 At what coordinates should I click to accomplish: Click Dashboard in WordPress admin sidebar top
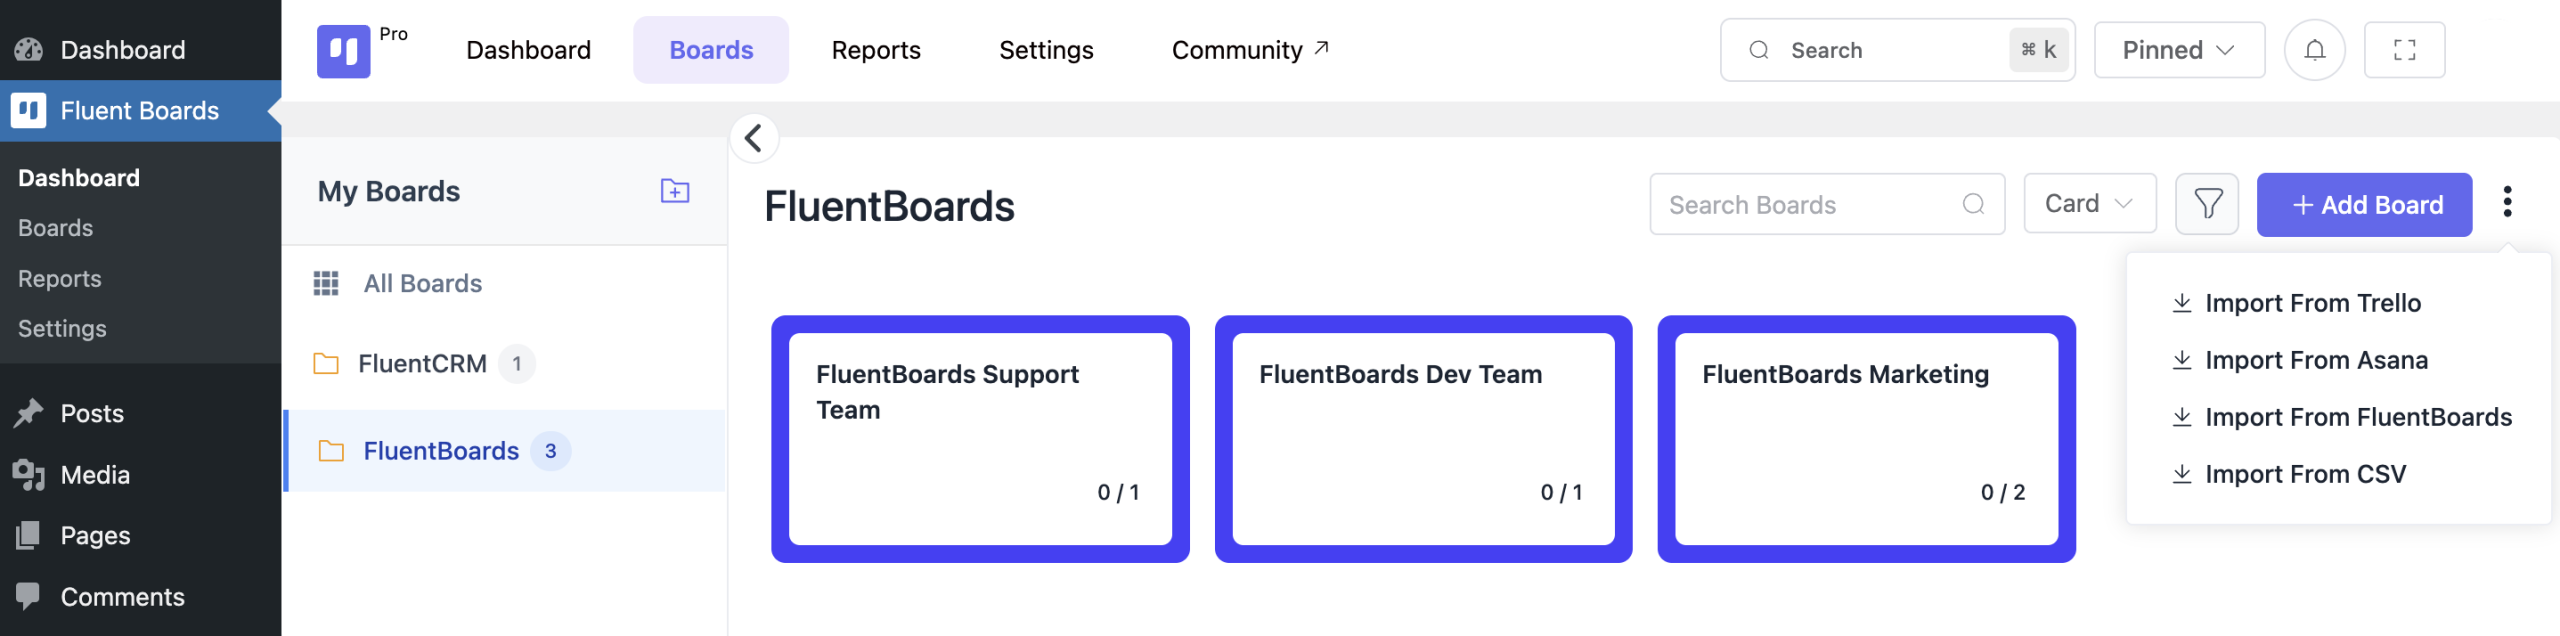(140, 49)
